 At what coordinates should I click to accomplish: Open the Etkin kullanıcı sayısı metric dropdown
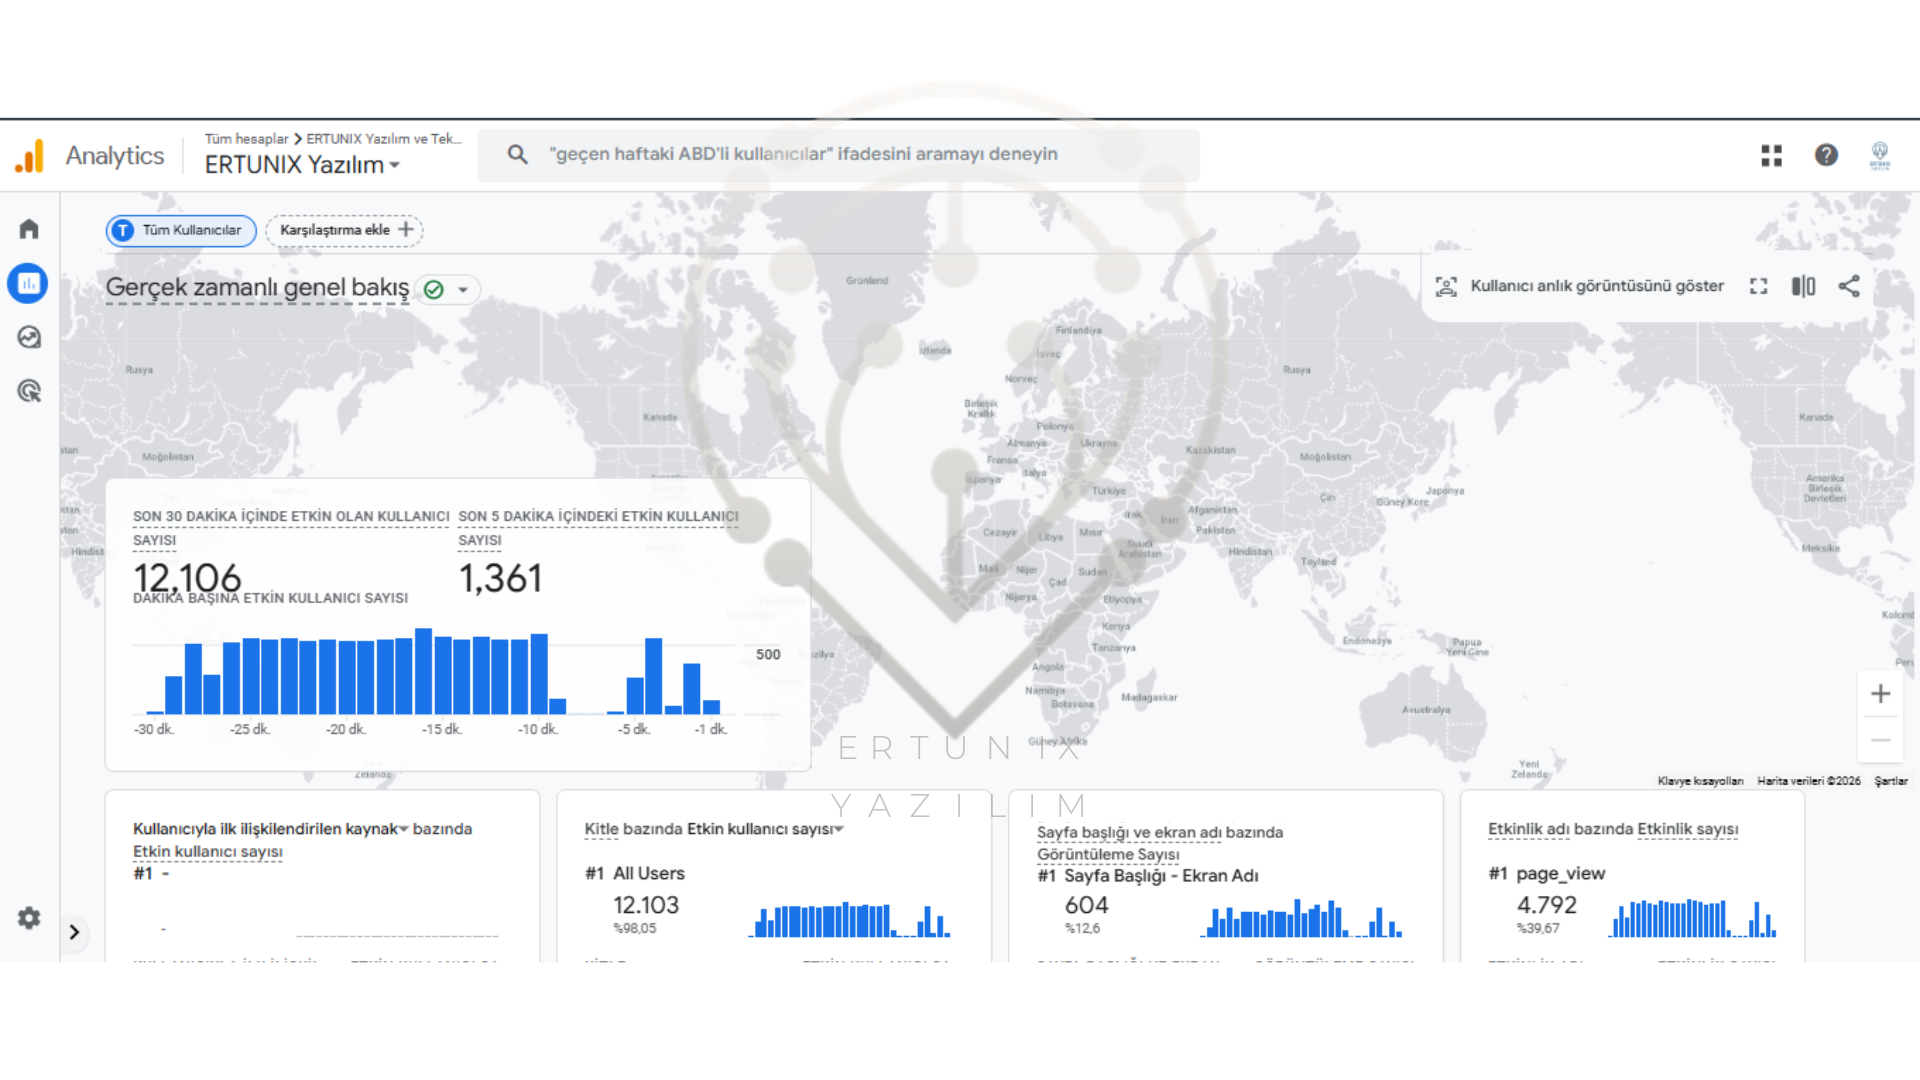765,829
